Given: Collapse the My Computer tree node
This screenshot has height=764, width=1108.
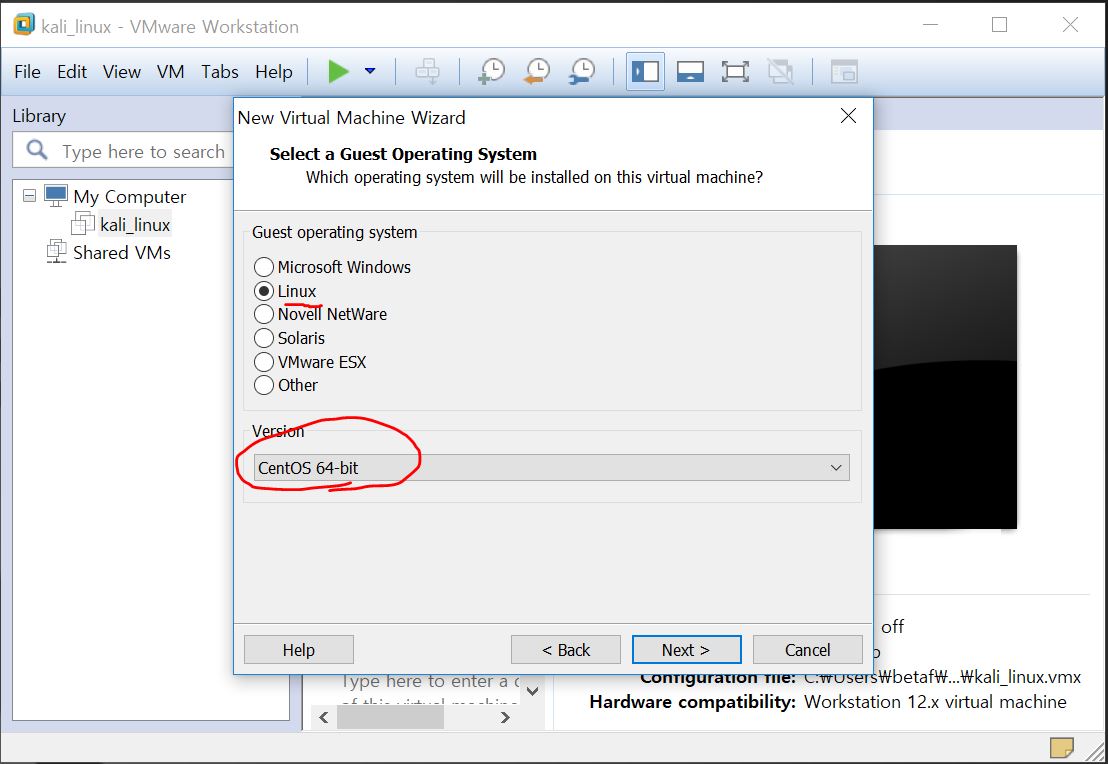Looking at the screenshot, I should click(x=29, y=196).
